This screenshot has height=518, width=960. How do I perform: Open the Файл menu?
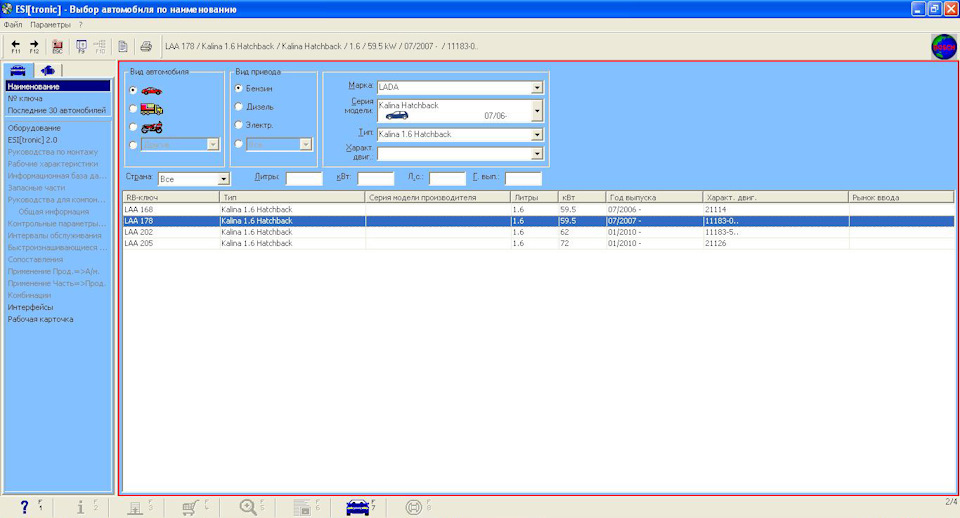(12, 23)
